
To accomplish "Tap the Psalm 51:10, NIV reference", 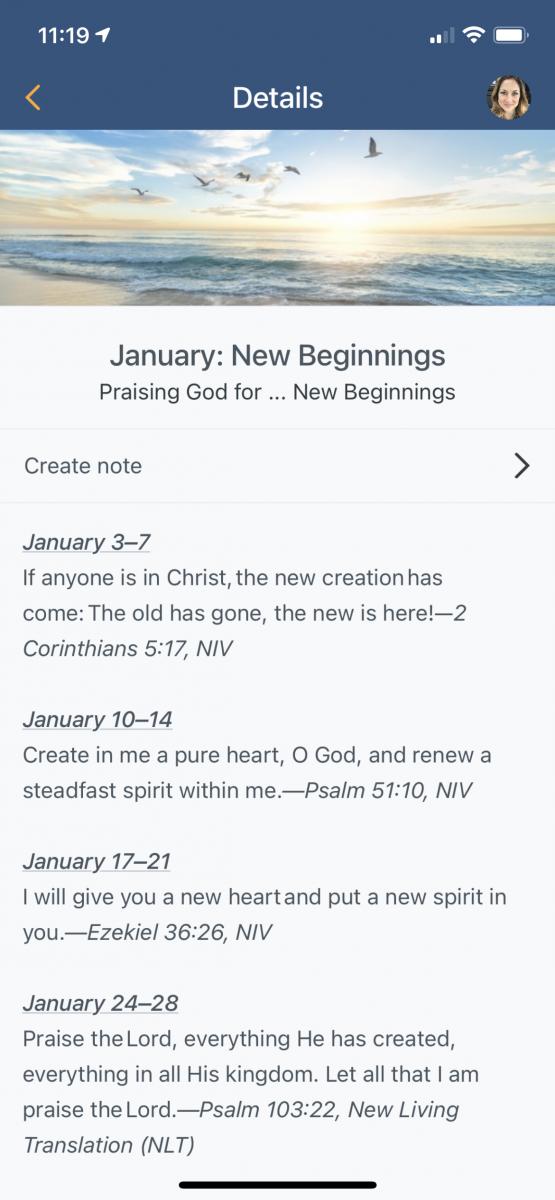I will (x=388, y=791).
